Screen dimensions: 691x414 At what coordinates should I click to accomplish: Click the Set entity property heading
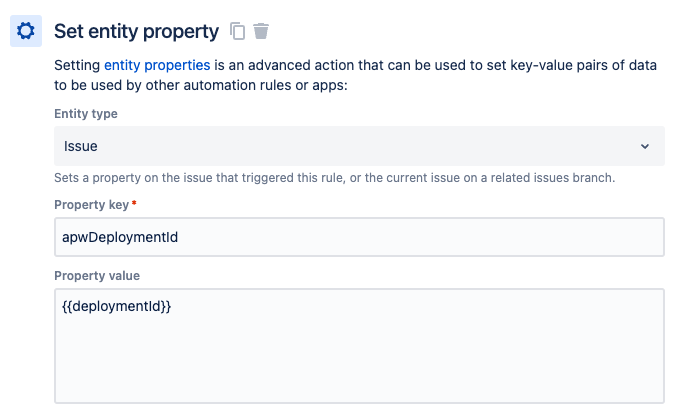(136, 31)
